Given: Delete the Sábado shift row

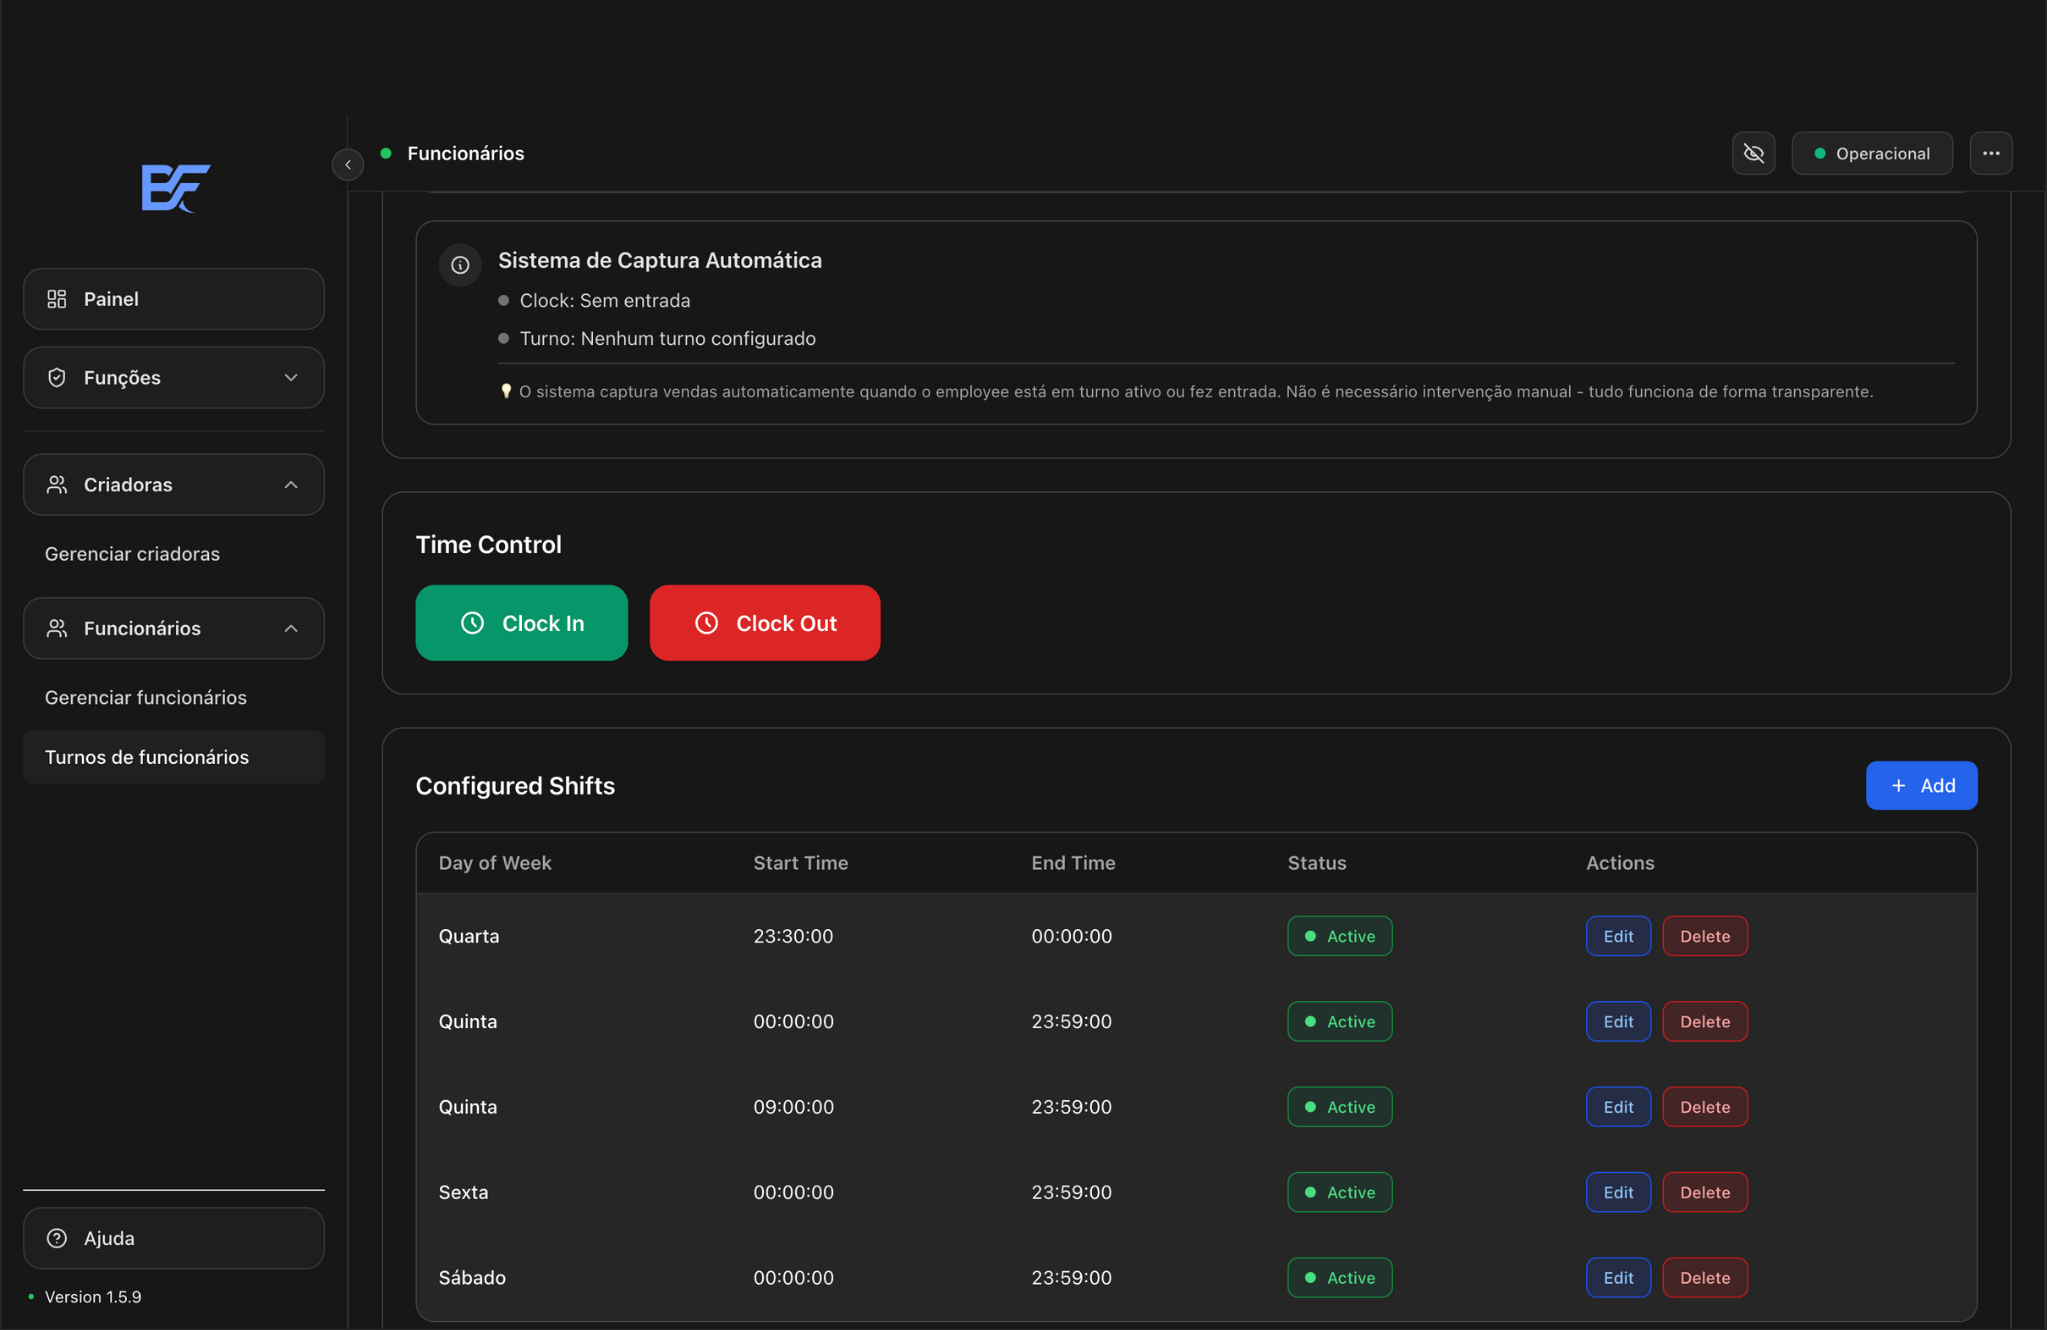Looking at the screenshot, I should click(1704, 1277).
